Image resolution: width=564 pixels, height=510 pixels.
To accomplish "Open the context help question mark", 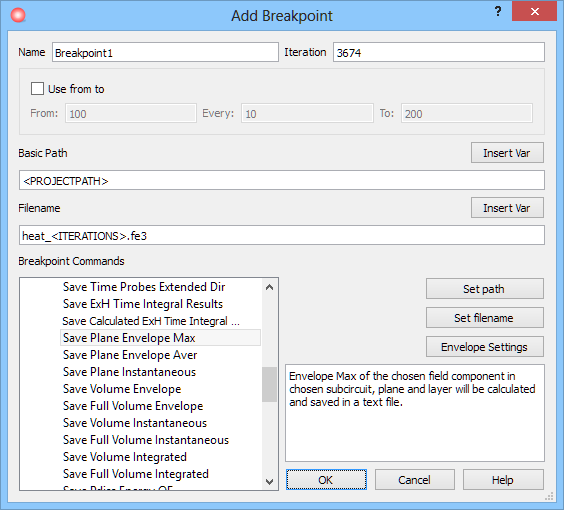I will click(x=498, y=12).
